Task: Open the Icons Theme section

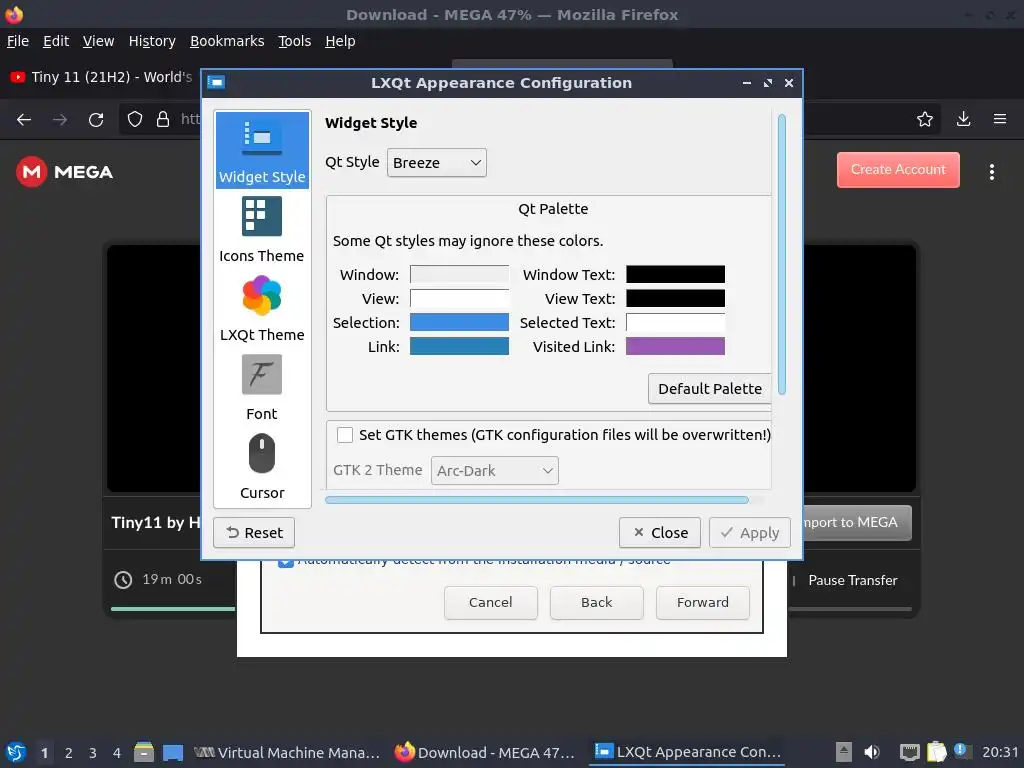Action: [262, 229]
